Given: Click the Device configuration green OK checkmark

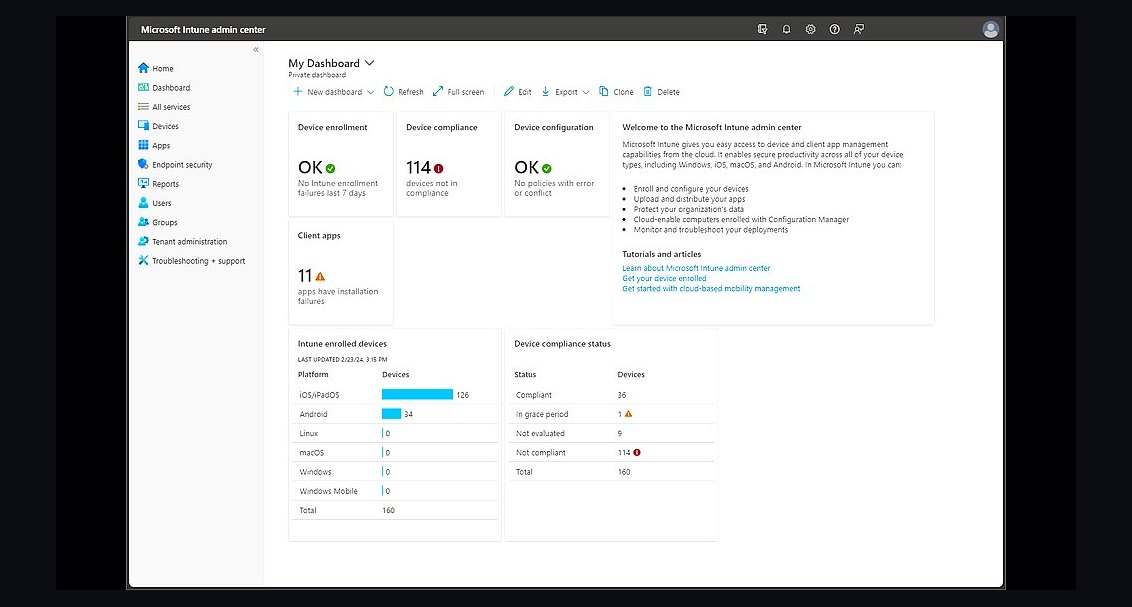Looking at the screenshot, I should coord(547,168).
